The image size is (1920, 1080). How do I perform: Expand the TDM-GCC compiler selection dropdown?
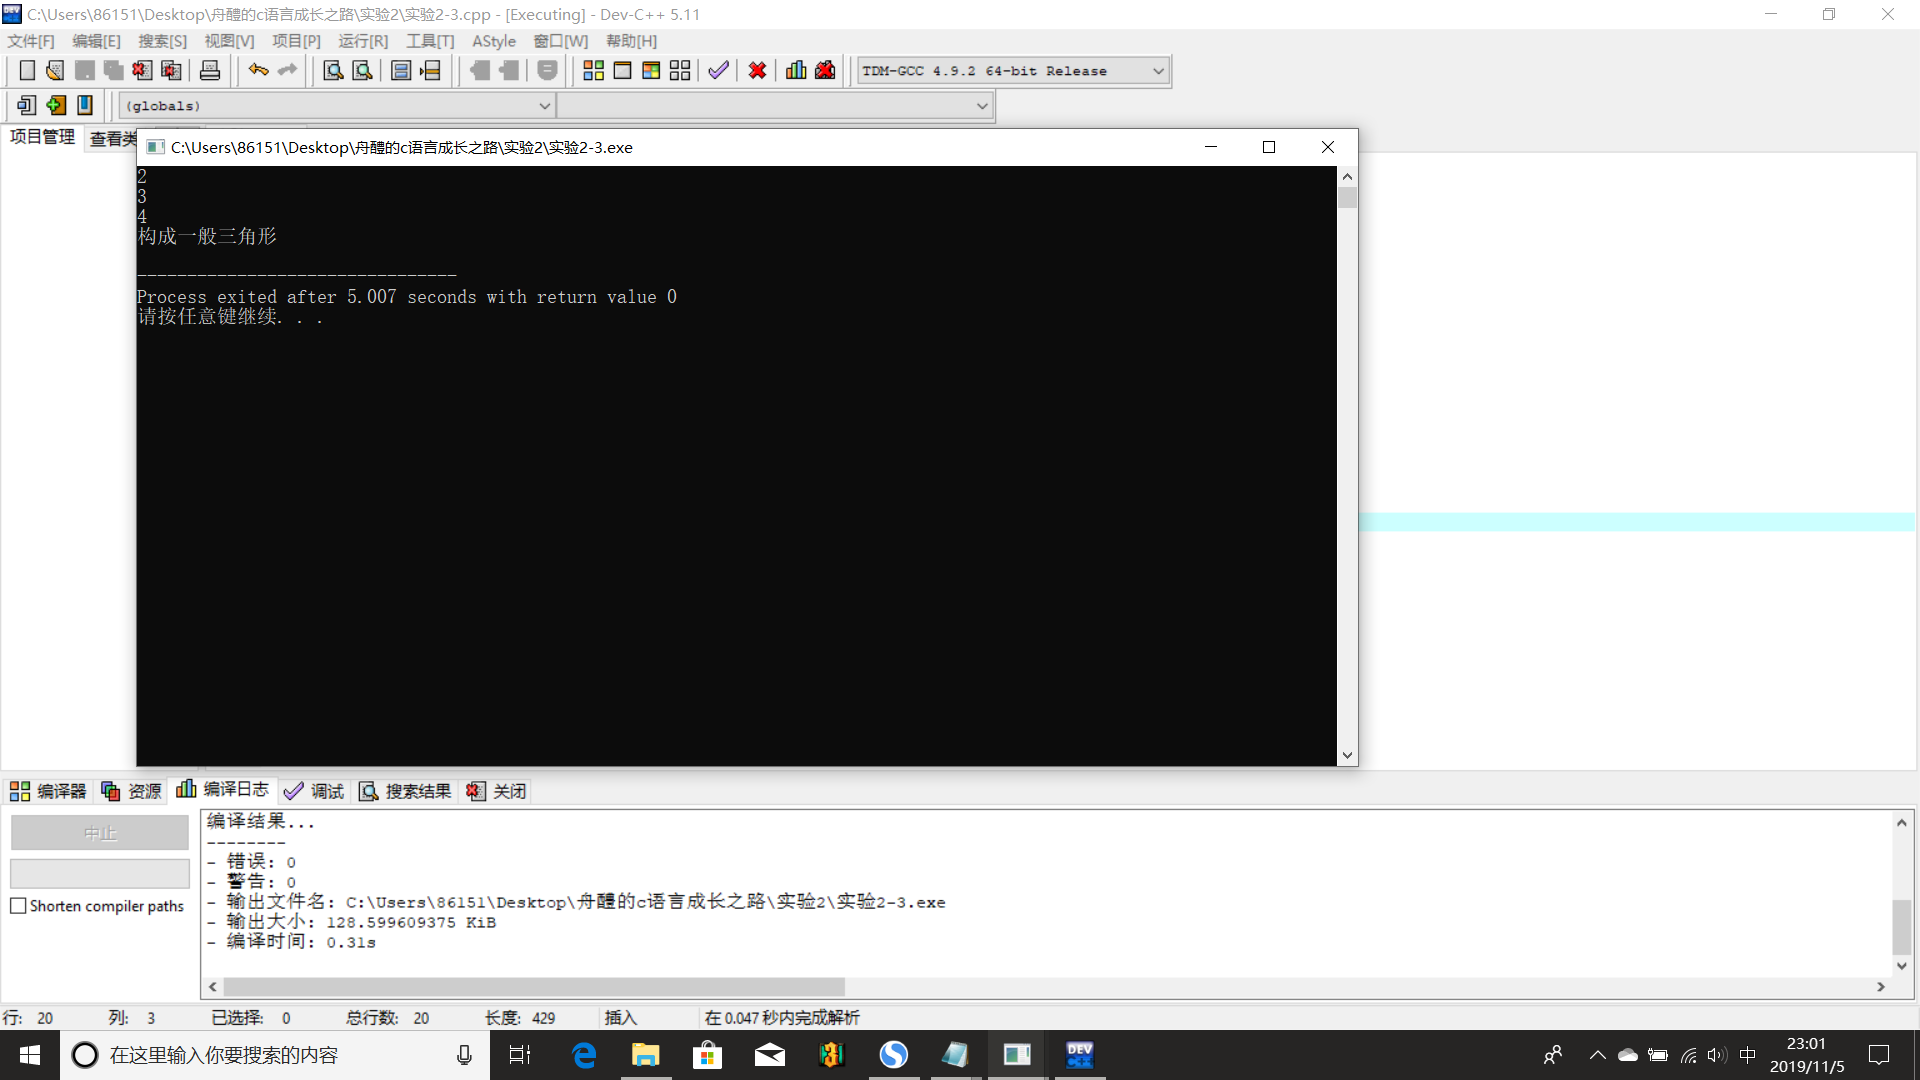point(1158,71)
